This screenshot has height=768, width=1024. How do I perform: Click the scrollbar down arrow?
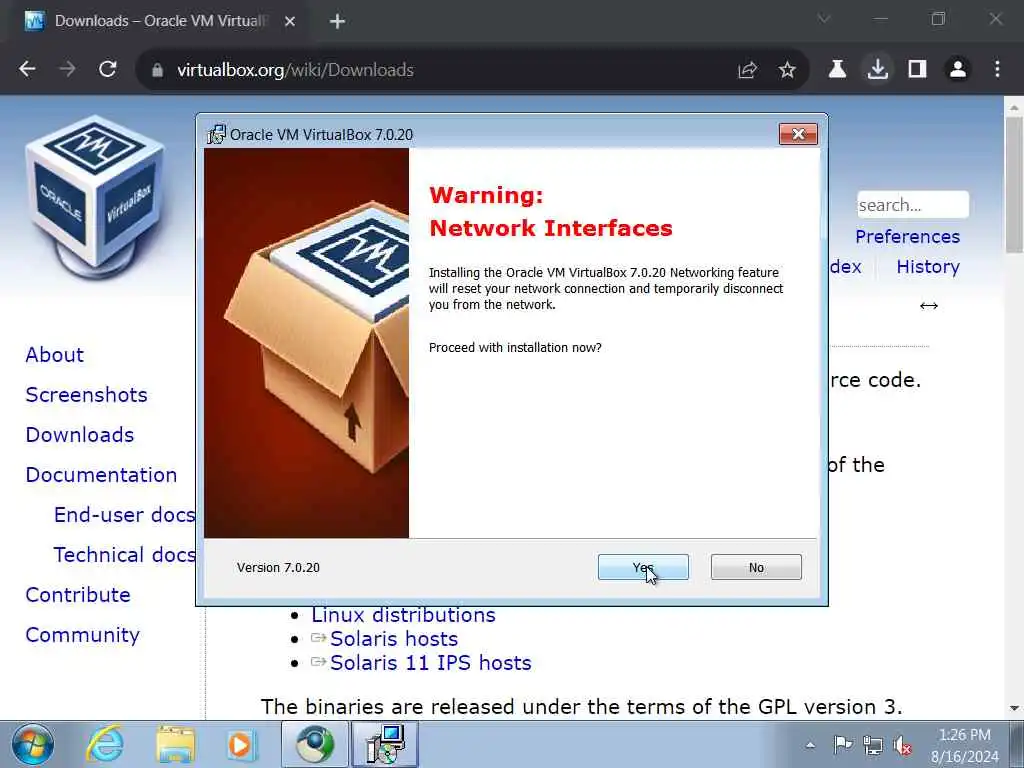coord(1014,708)
